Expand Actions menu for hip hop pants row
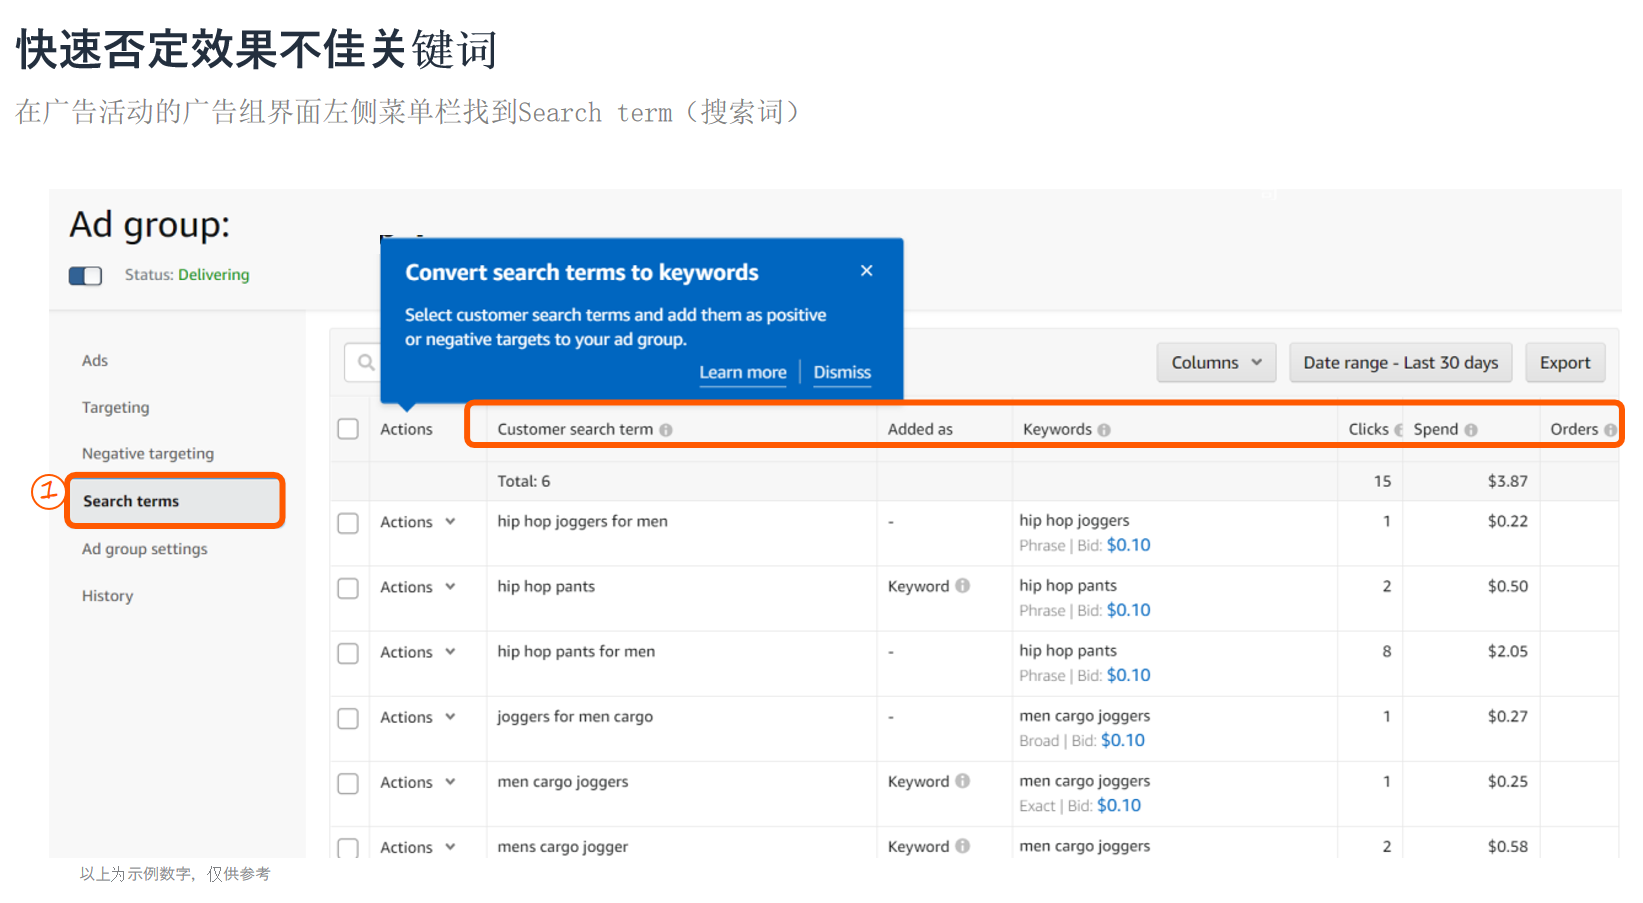 tap(418, 587)
